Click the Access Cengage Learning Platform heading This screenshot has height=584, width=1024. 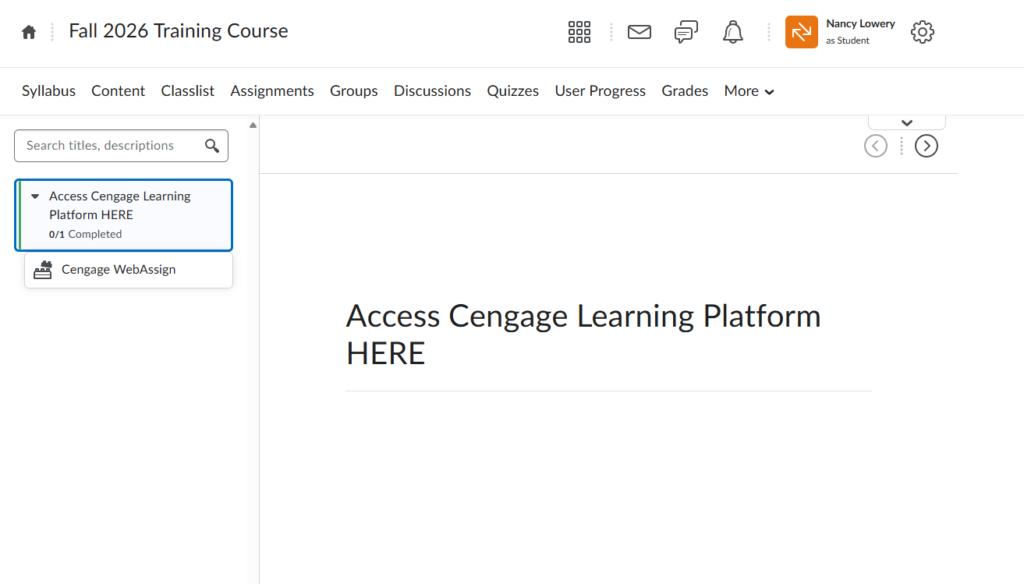pos(583,334)
